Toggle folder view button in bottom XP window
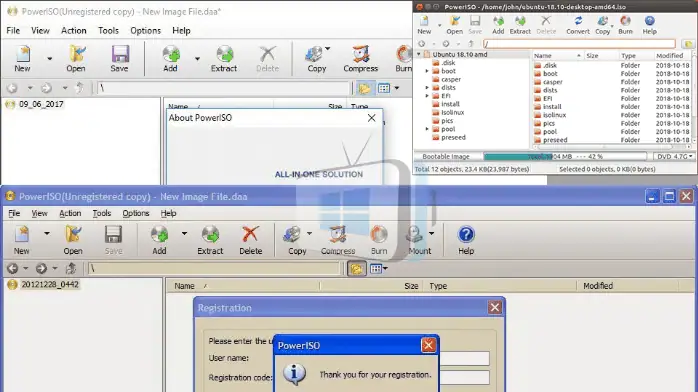Screen dimensions: 698x392 pyautogui.click(x=356, y=268)
